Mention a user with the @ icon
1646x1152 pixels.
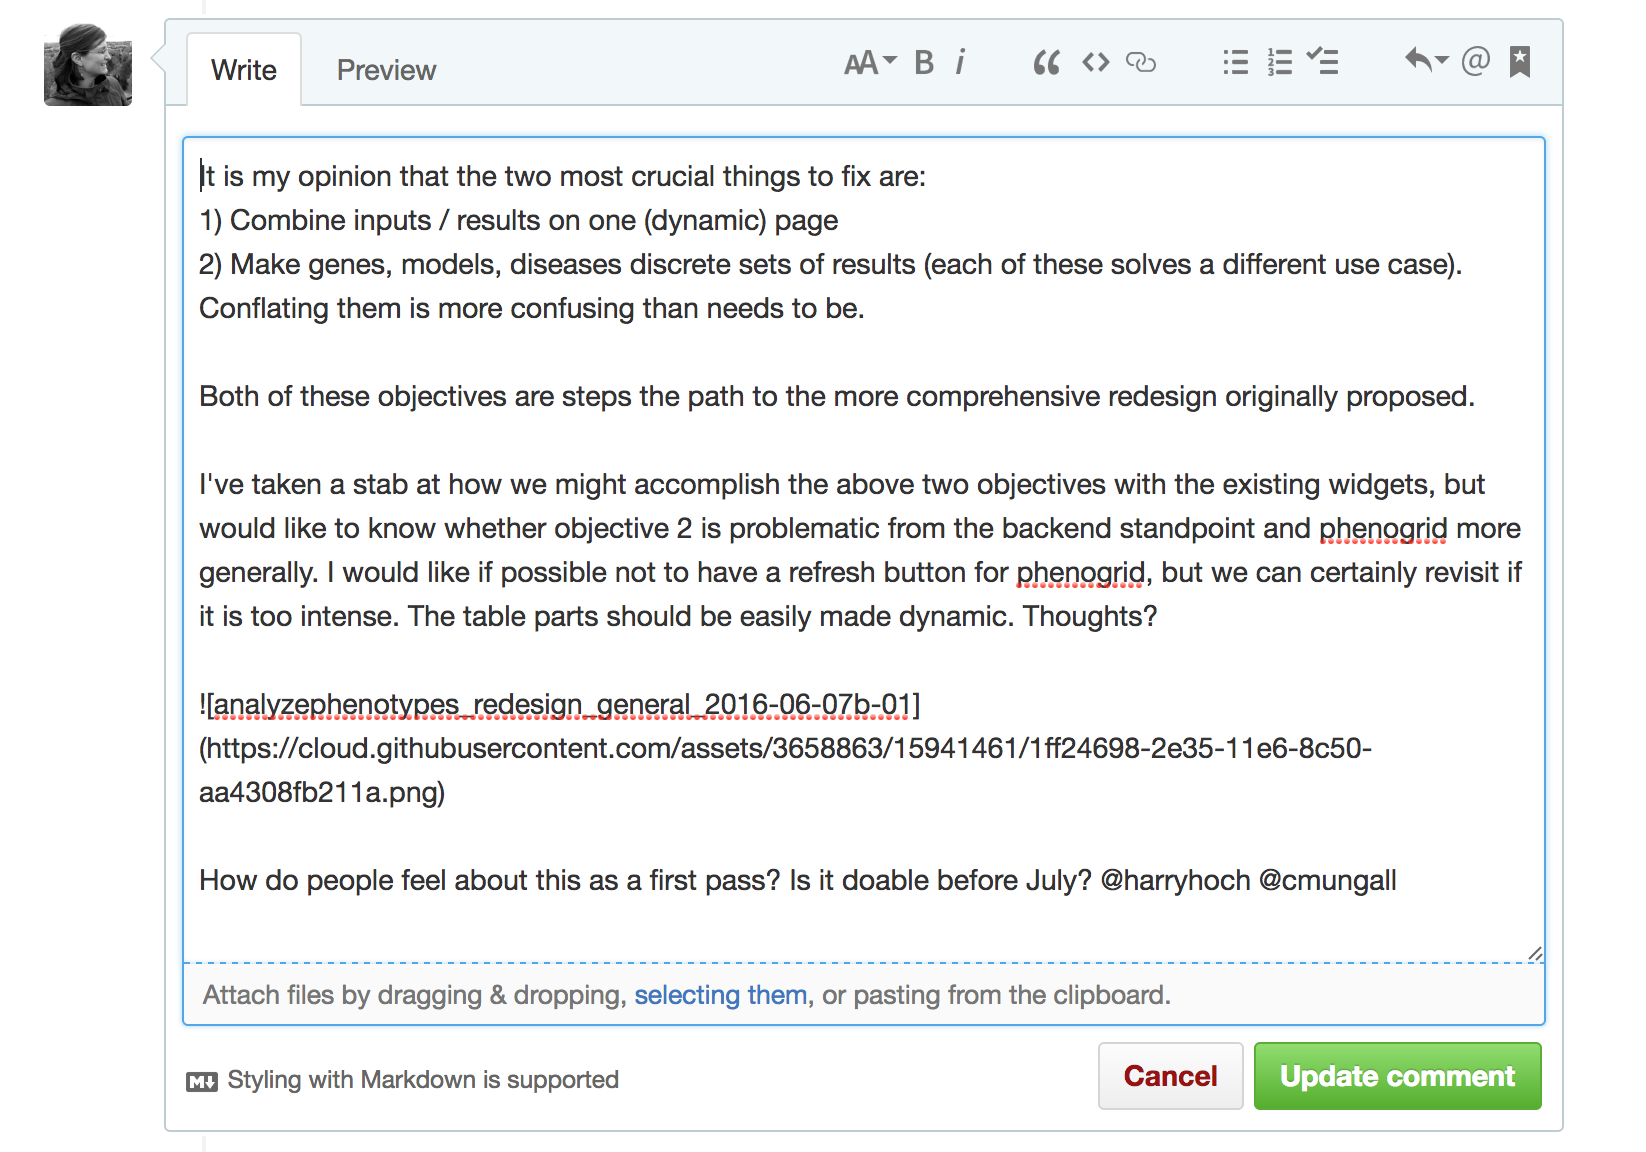click(x=1476, y=62)
